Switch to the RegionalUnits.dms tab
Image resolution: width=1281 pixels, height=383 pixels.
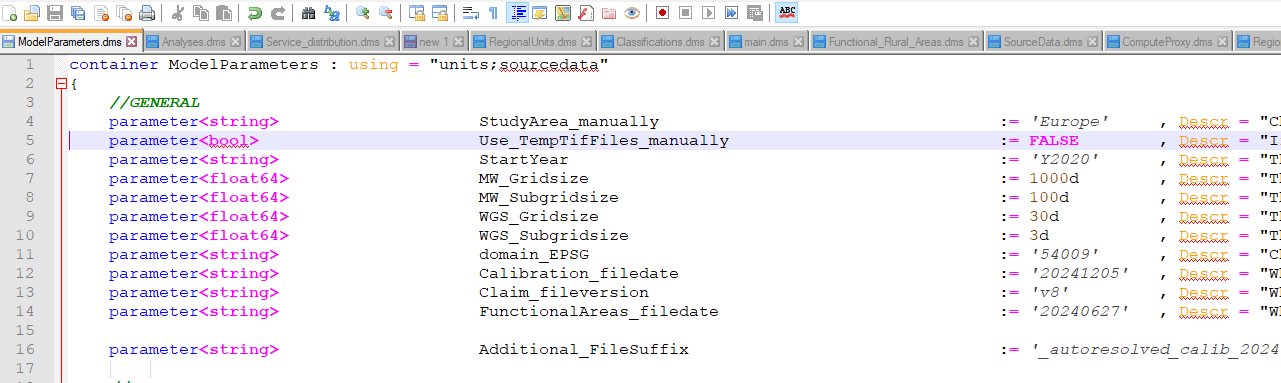532,42
